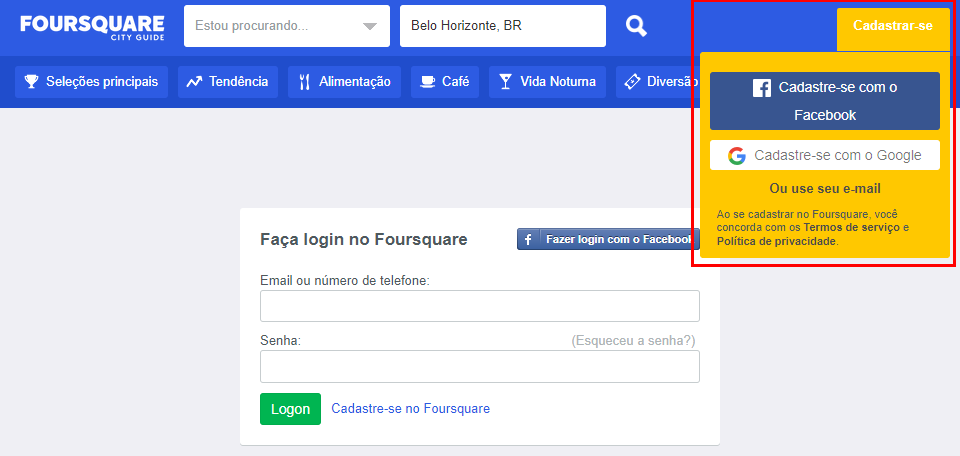
Task: Focus the Email ou número de telefone field
Action: pyautogui.click(x=480, y=306)
